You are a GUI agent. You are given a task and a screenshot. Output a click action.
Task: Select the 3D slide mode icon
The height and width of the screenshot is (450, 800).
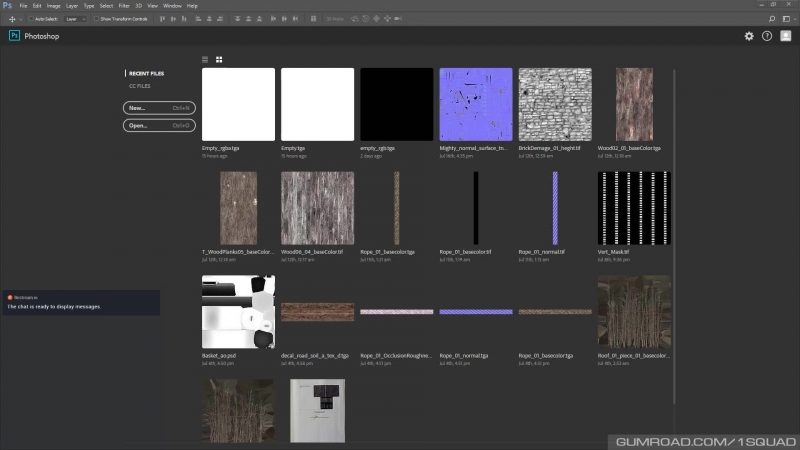coord(387,19)
